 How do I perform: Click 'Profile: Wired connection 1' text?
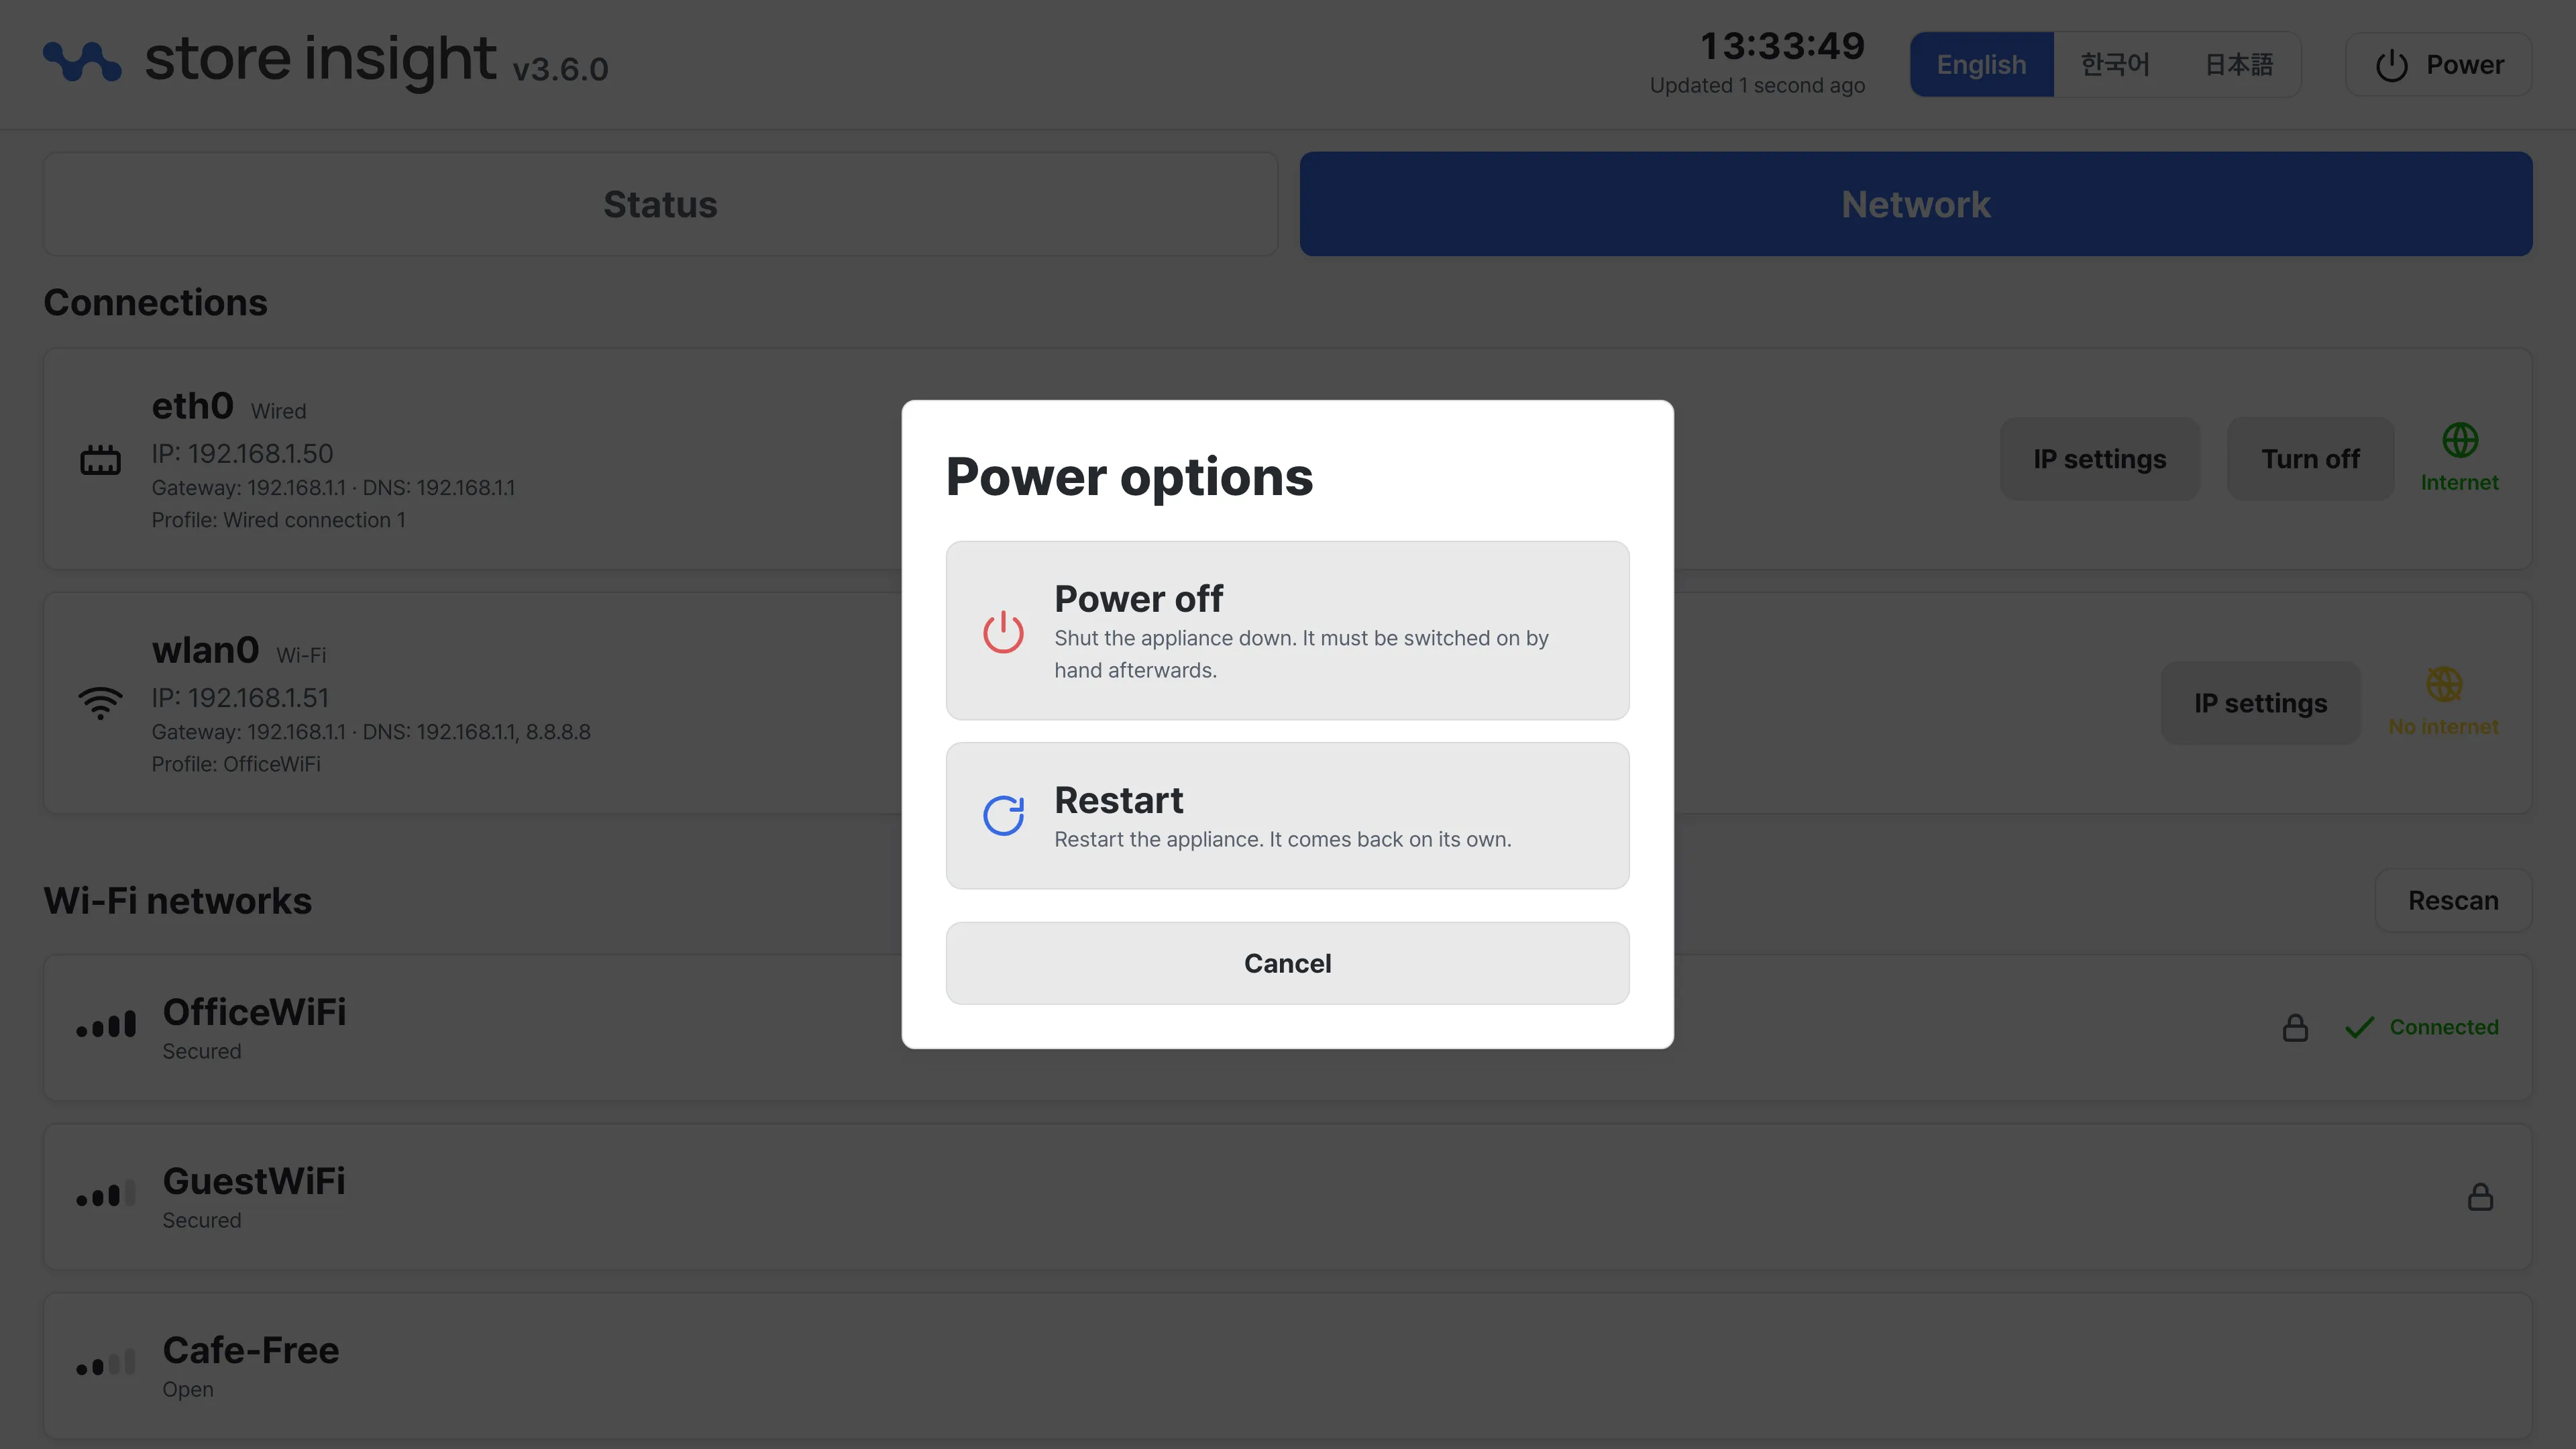(278, 520)
